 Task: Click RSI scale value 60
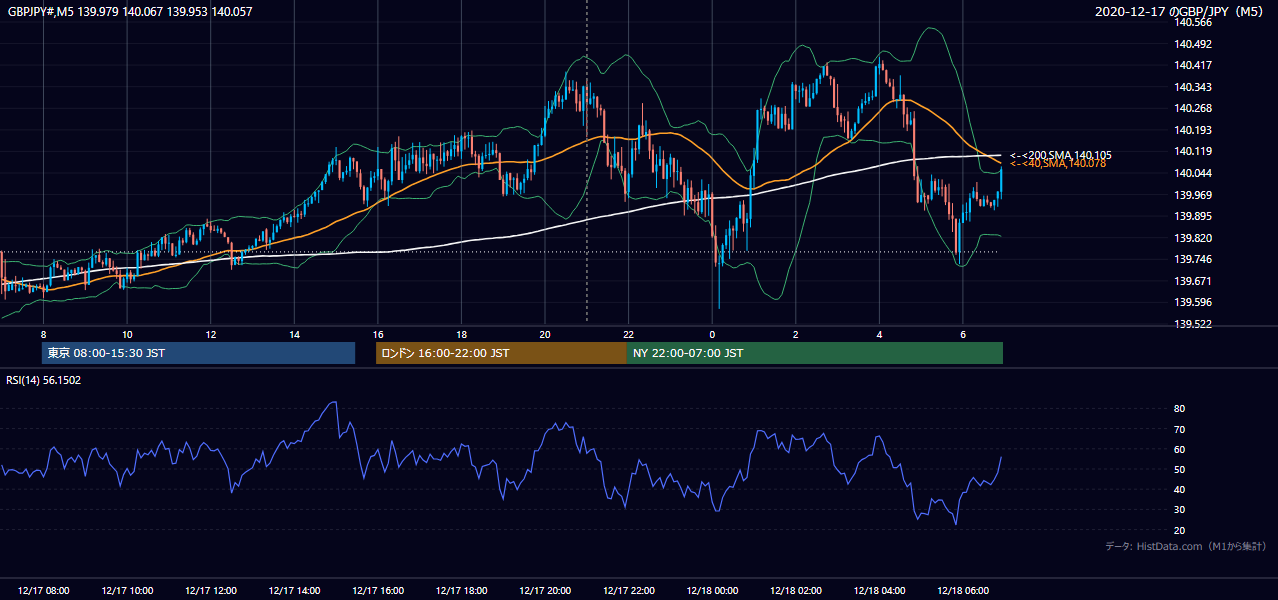[1180, 449]
